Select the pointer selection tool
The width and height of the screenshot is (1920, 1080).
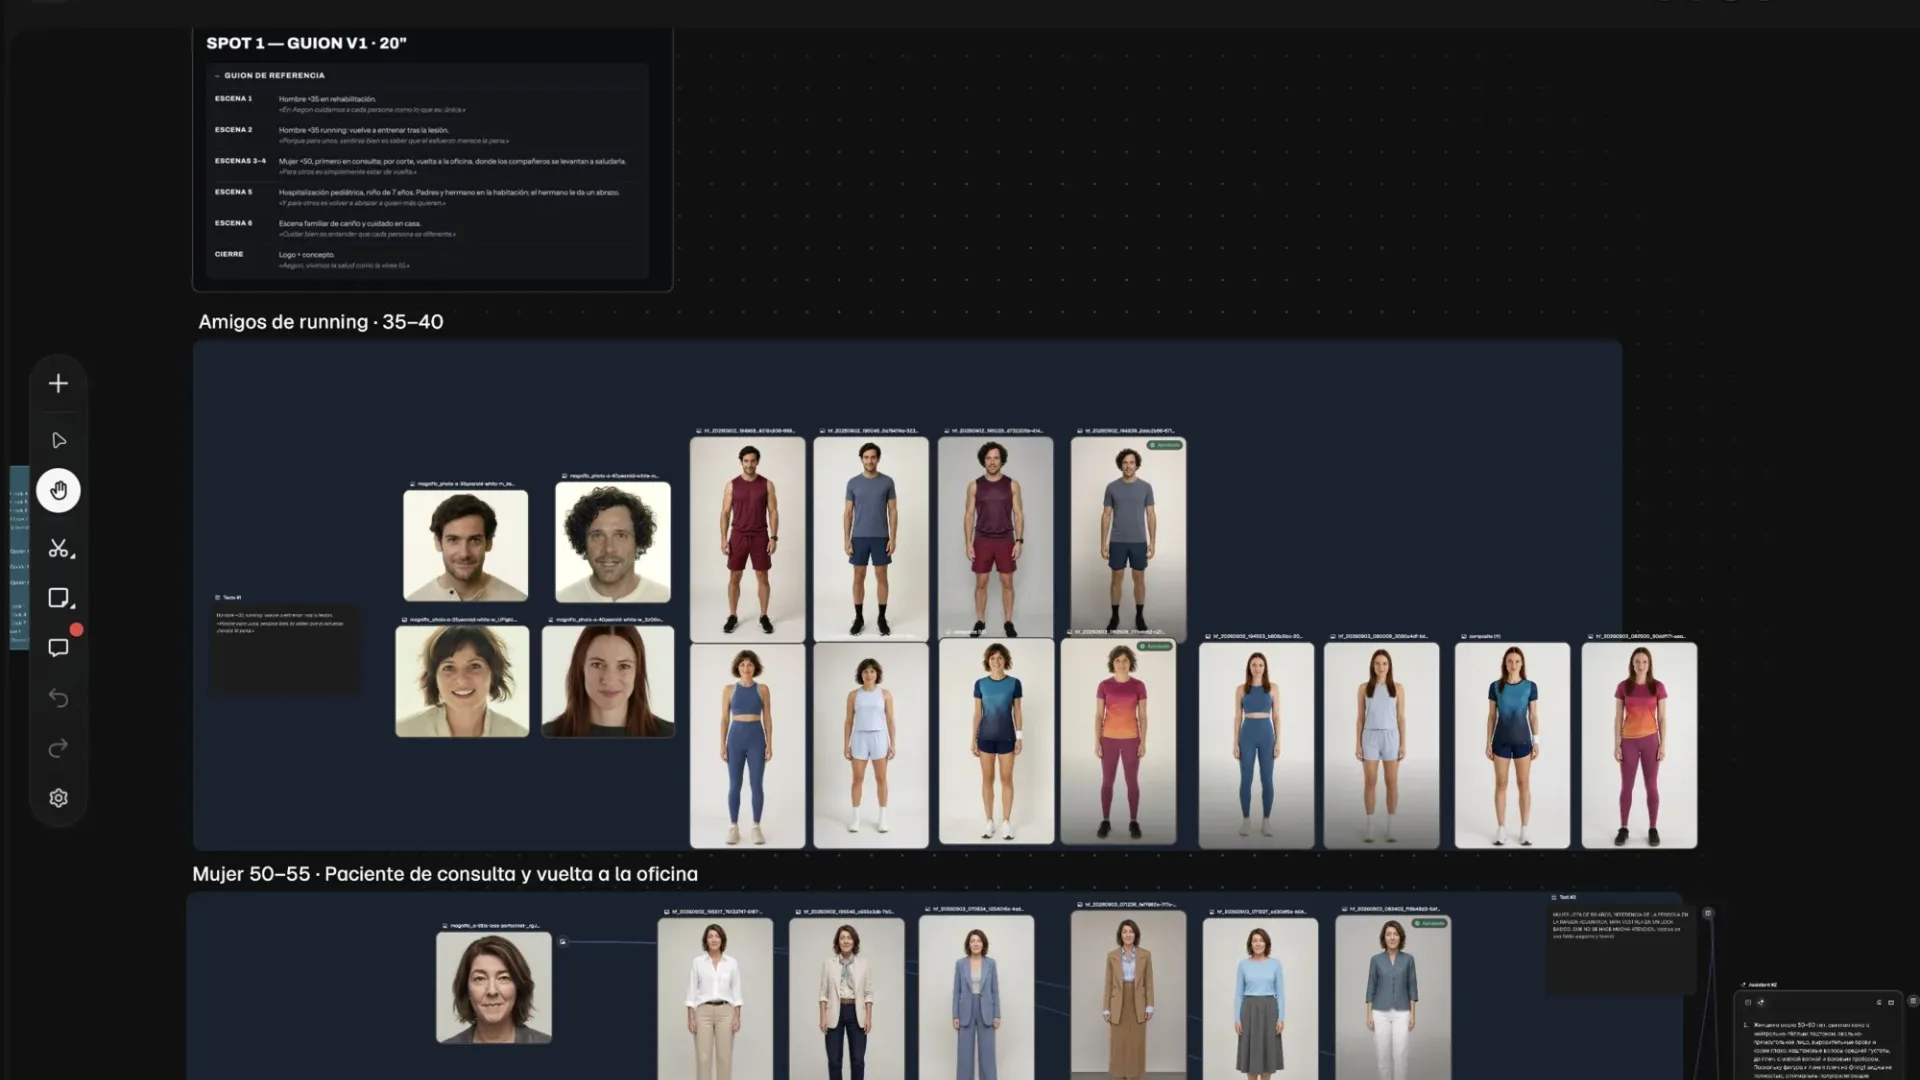[58, 441]
